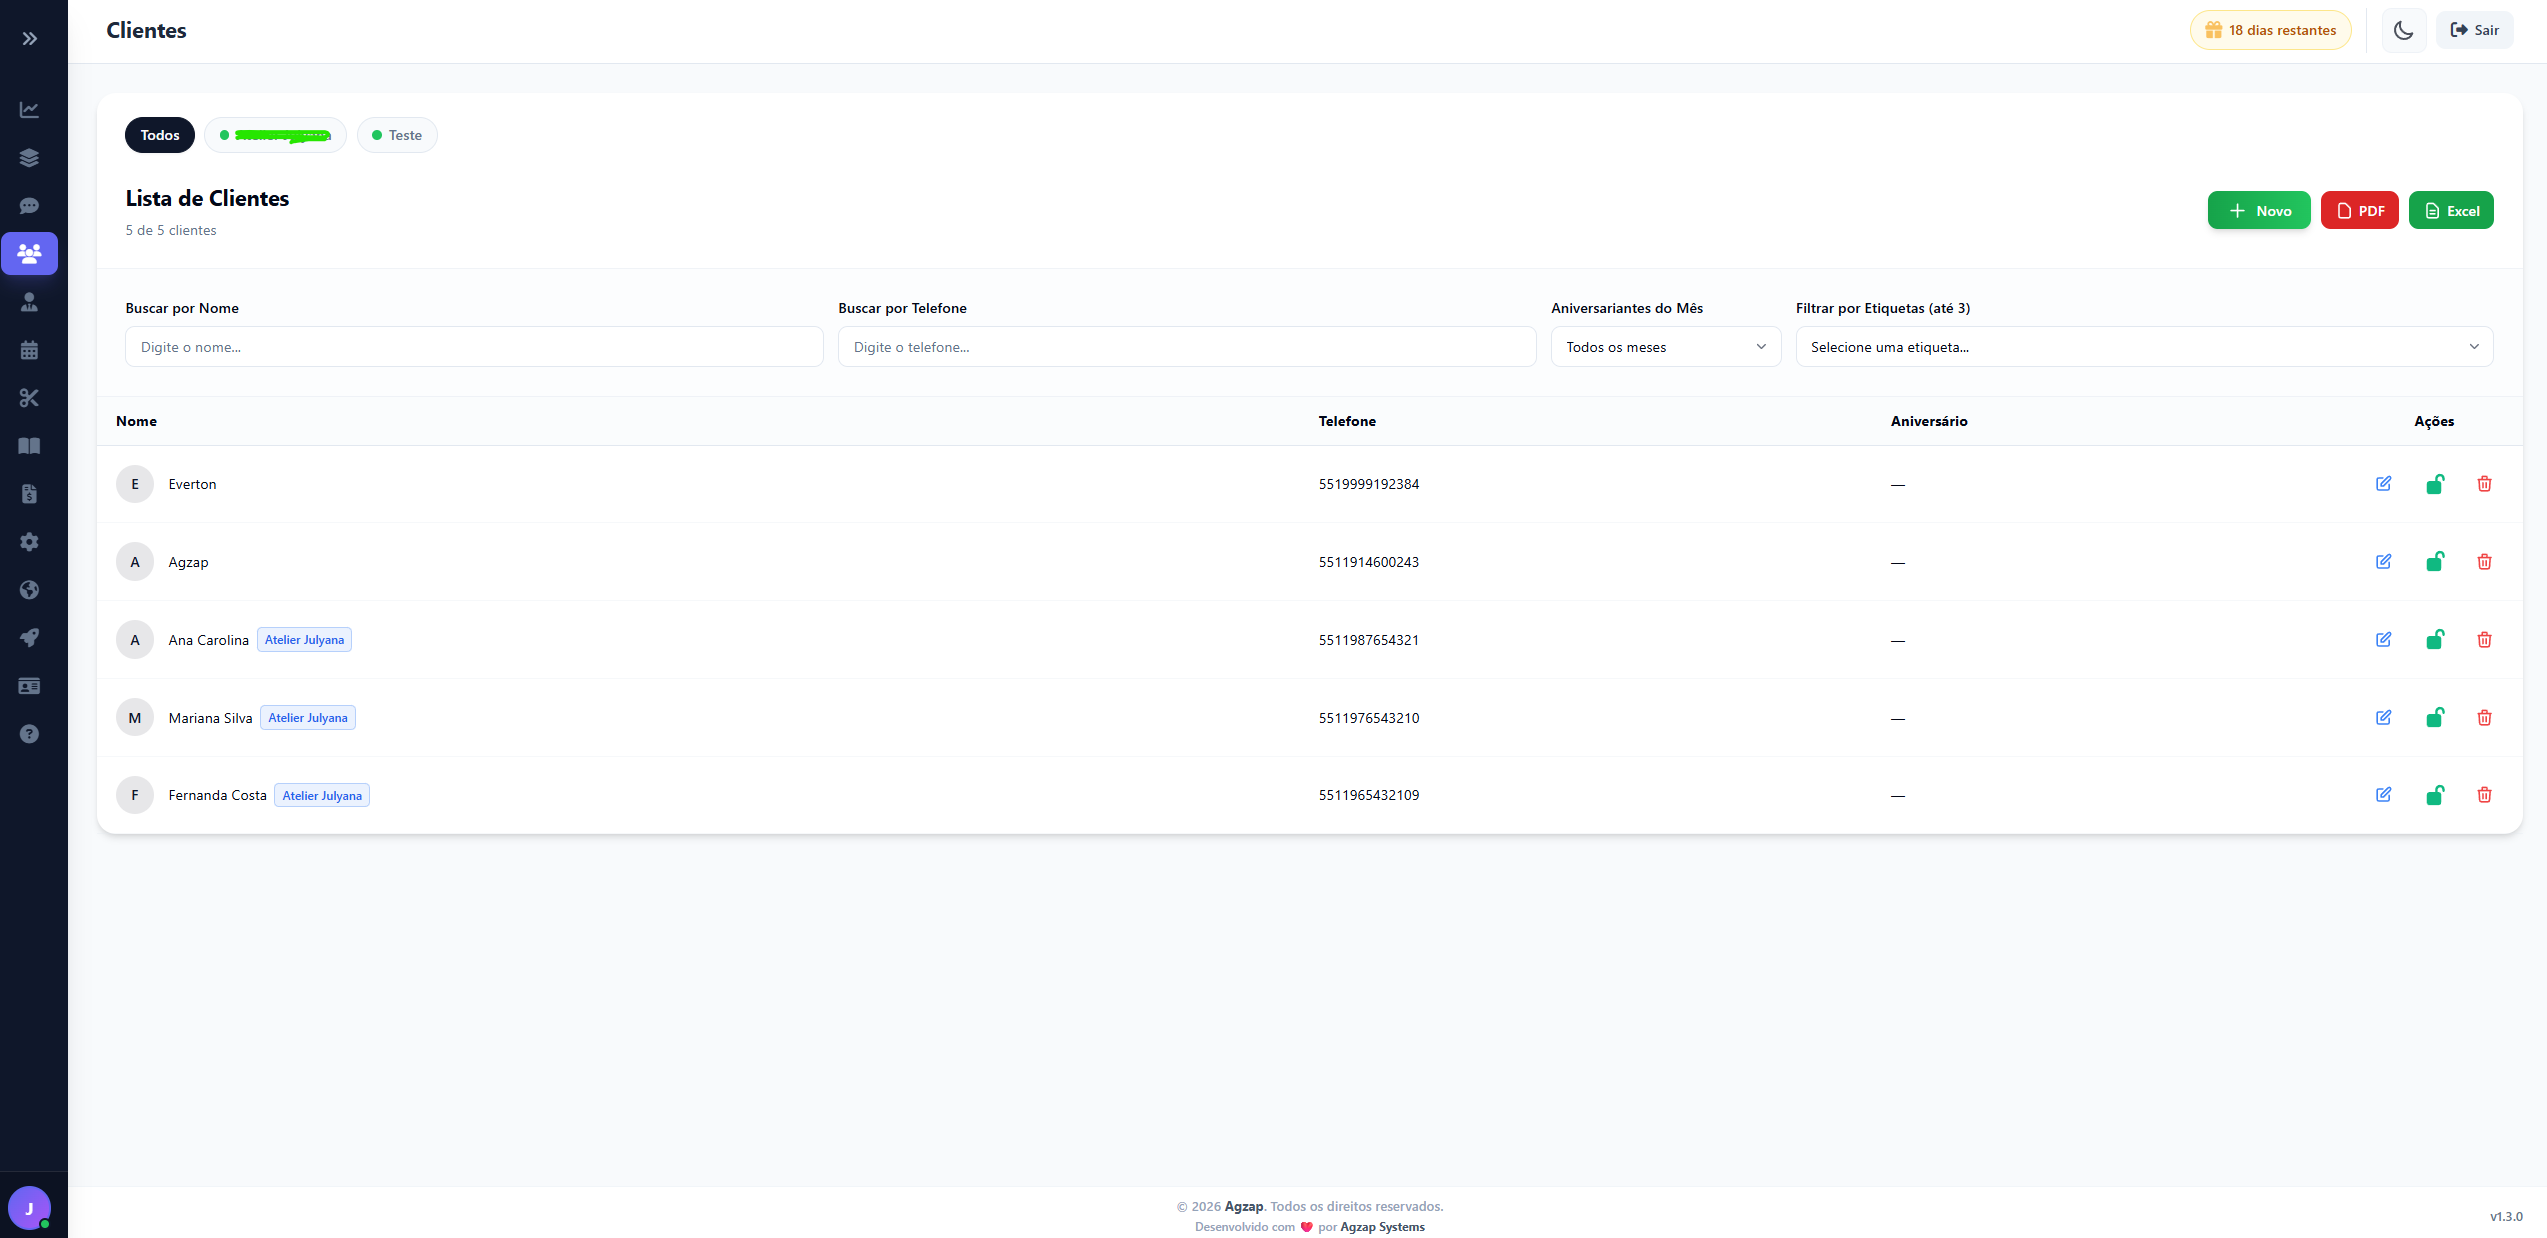Toggle the lock for Agzap client
The height and width of the screenshot is (1238, 2547).
[x=2435, y=562]
